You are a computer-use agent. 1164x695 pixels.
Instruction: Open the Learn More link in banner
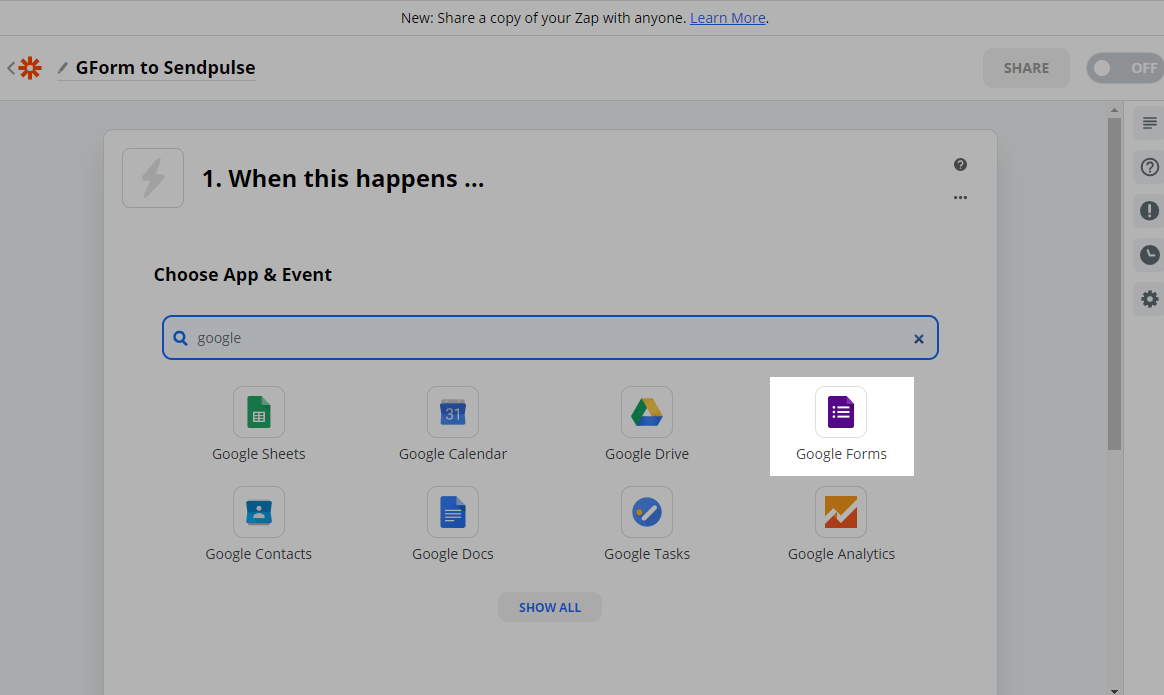[x=727, y=18]
